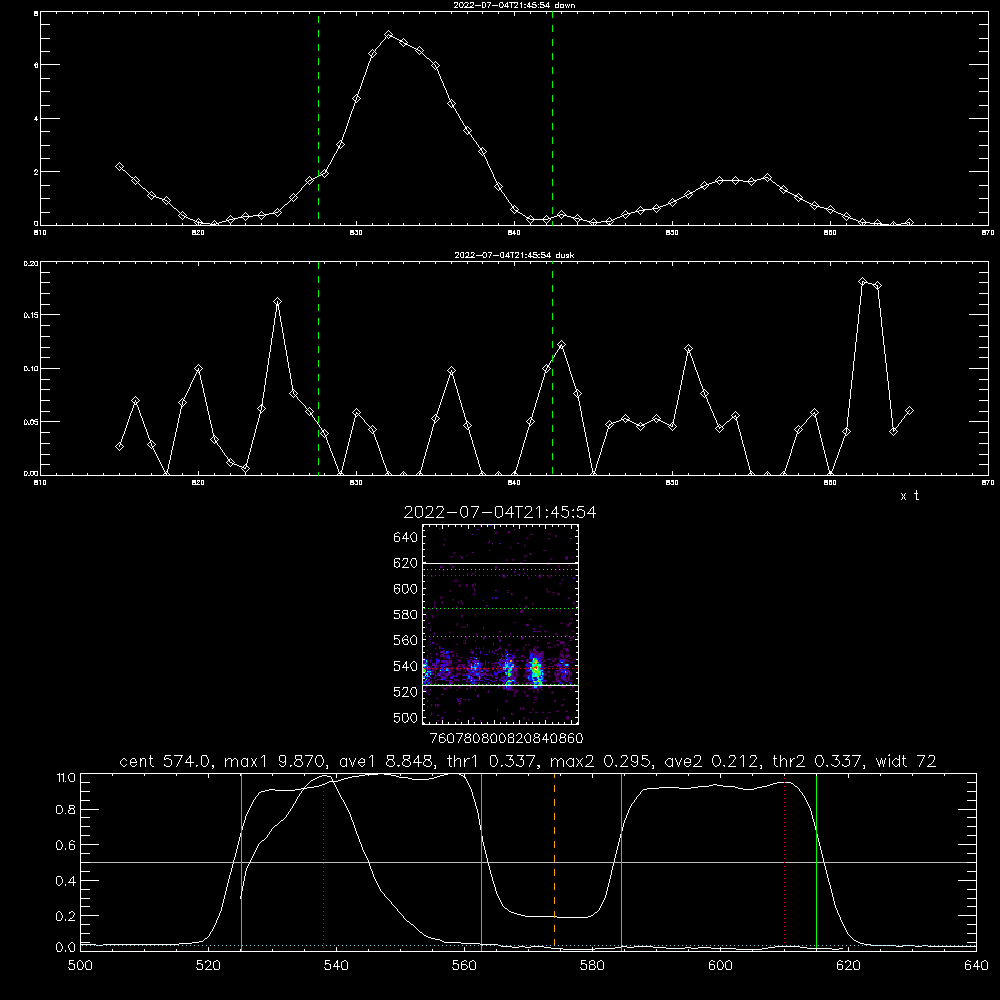Screen dimensions: 1000x1000
Task: Click the tallest peak marker in dusk plot
Action: pos(862,281)
